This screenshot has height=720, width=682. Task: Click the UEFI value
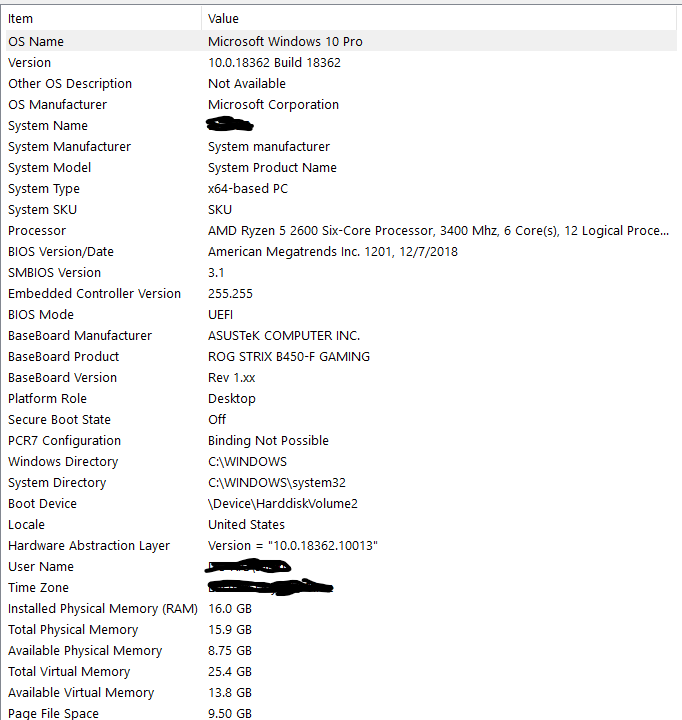pos(220,315)
